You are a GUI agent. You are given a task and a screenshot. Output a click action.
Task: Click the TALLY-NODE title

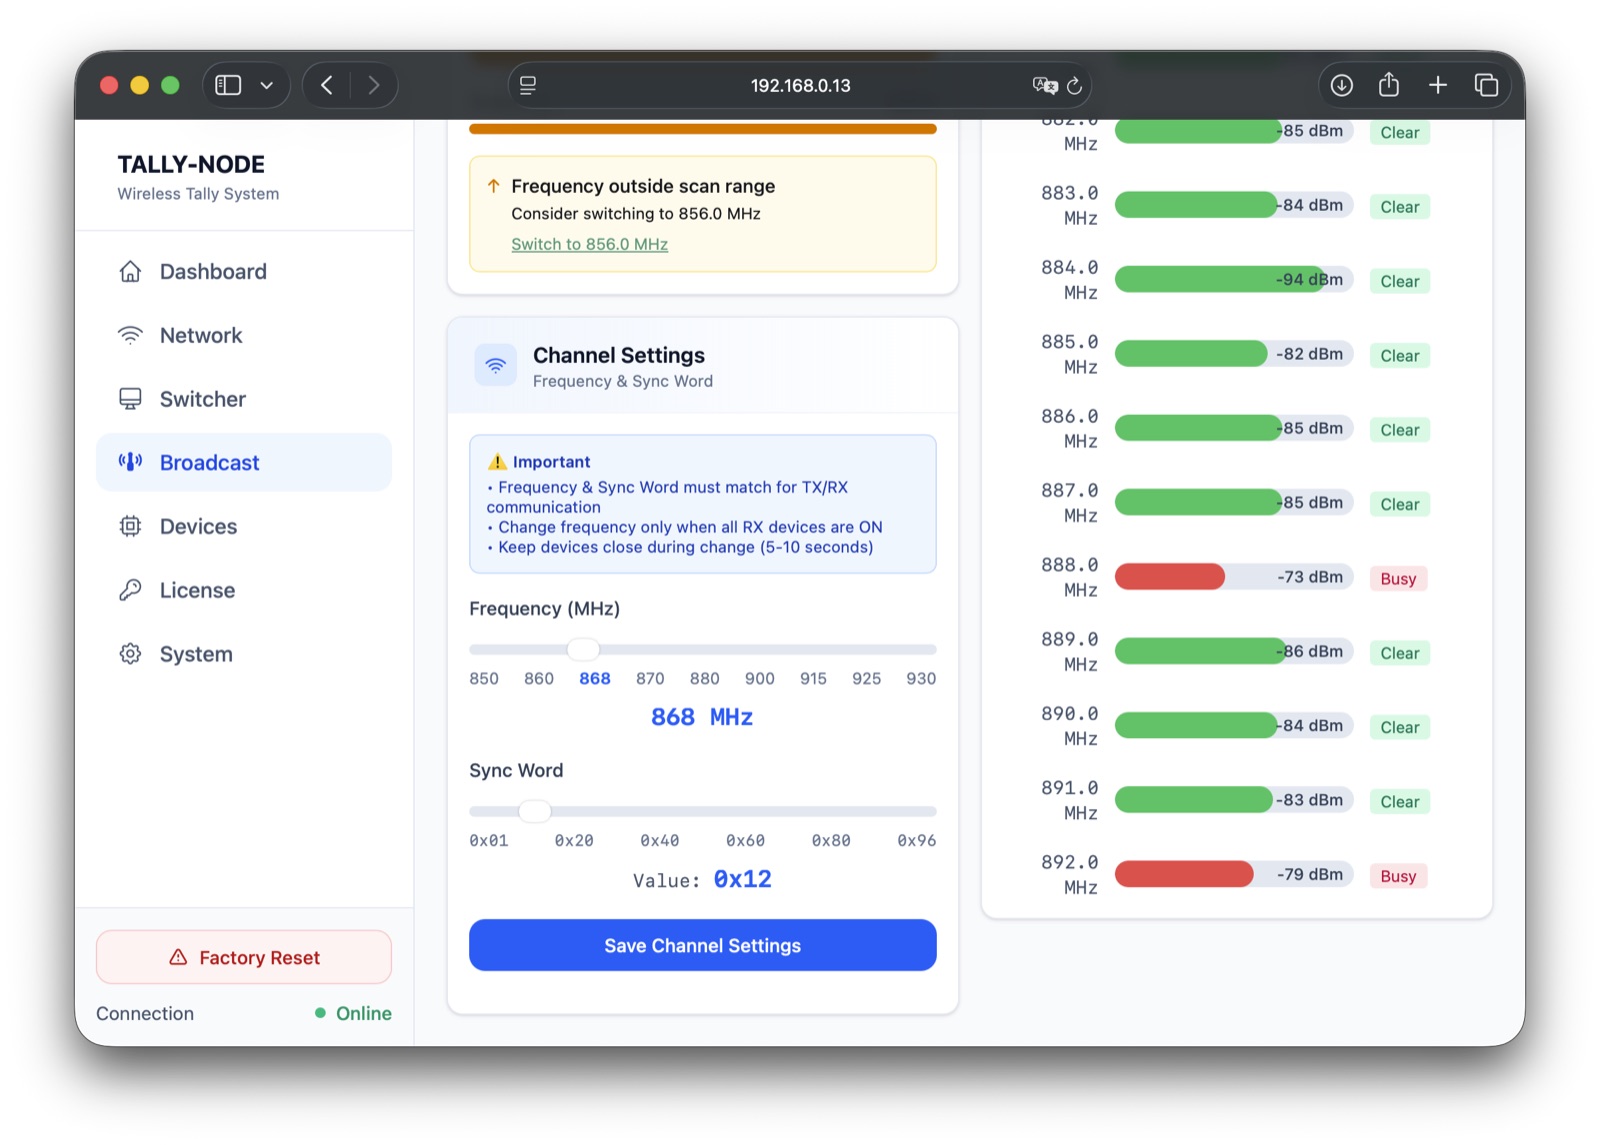pyautogui.click(x=191, y=164)
